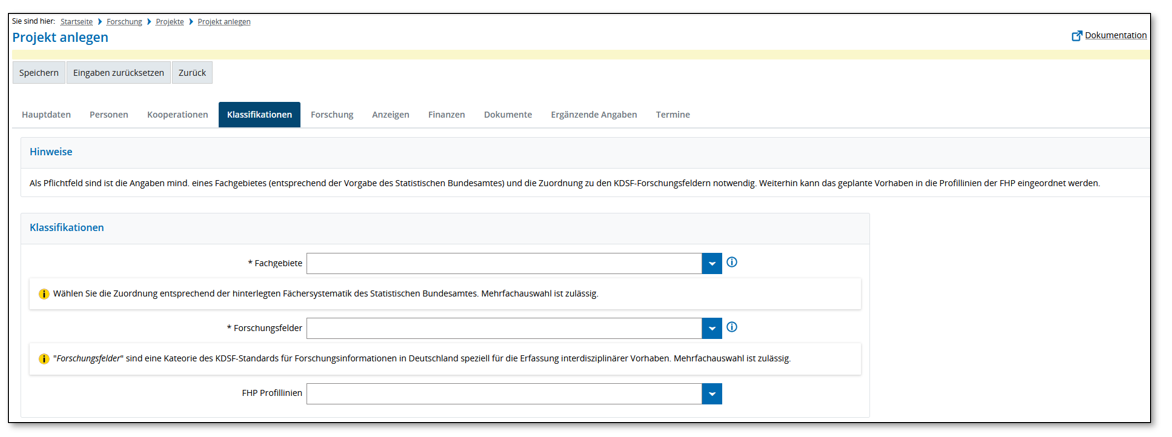Image resolution: width=1172 pixels, height=437 pixels.
Task: Select the Forschung tab
Action: point(332,115)
